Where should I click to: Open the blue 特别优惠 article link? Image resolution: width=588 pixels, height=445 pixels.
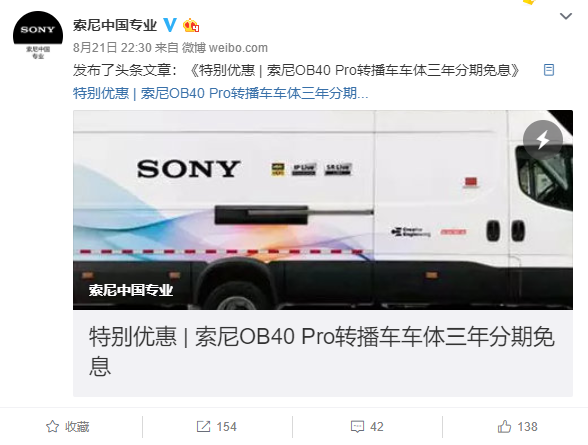point(220,93)
